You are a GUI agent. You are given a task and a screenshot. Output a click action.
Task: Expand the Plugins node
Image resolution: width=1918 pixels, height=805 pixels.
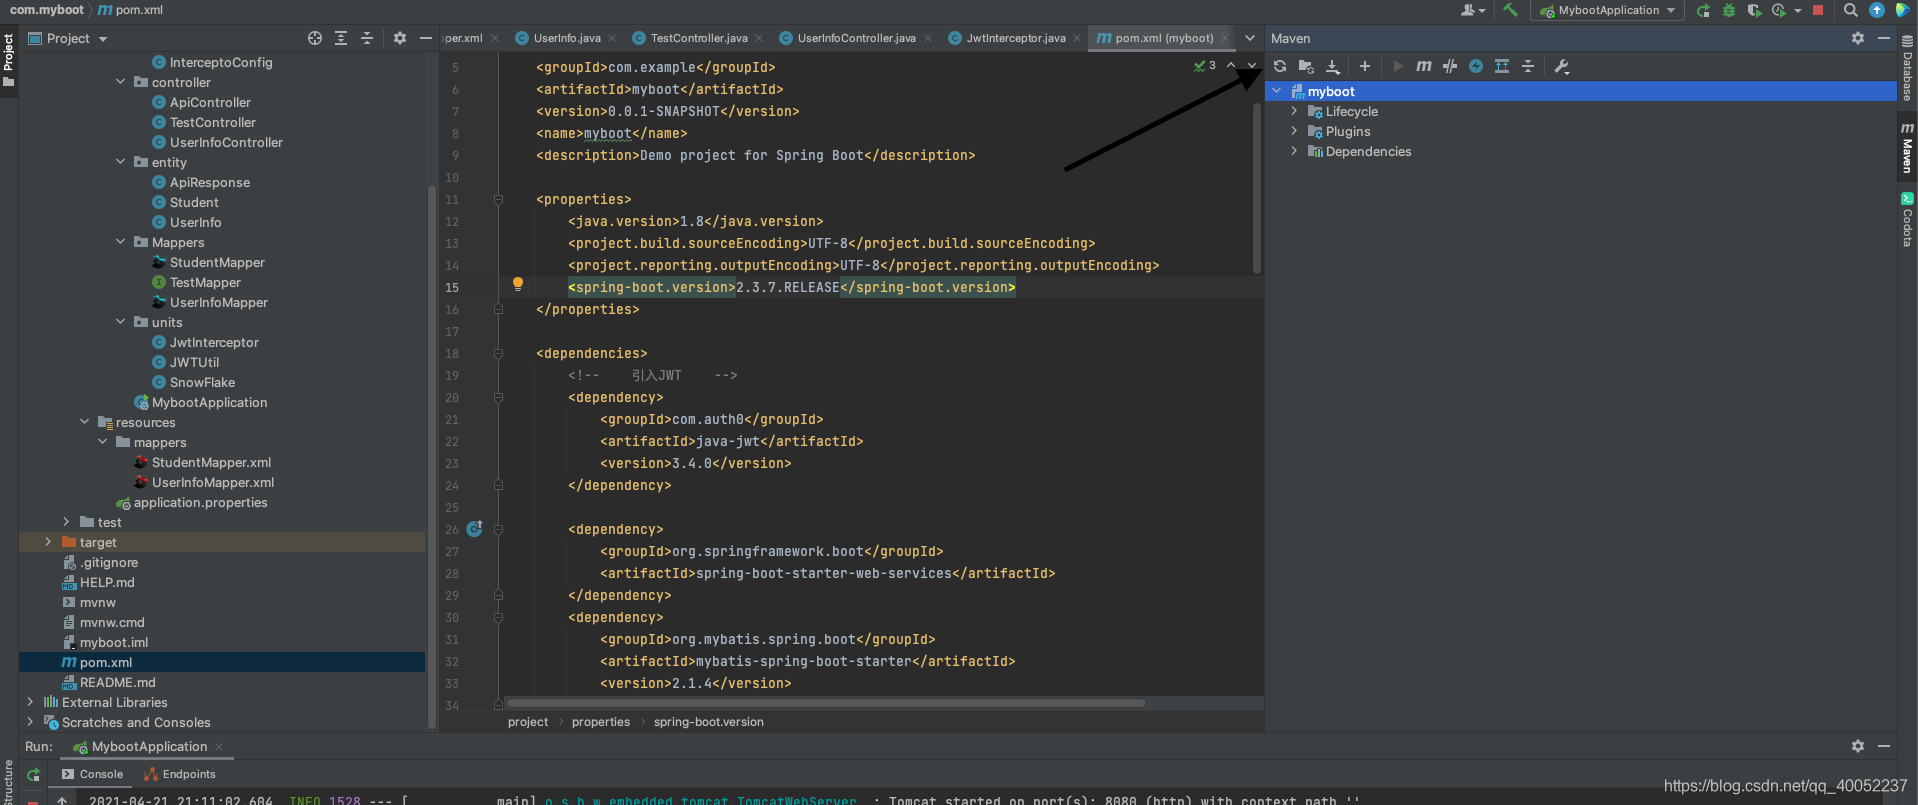(1295, 131)
